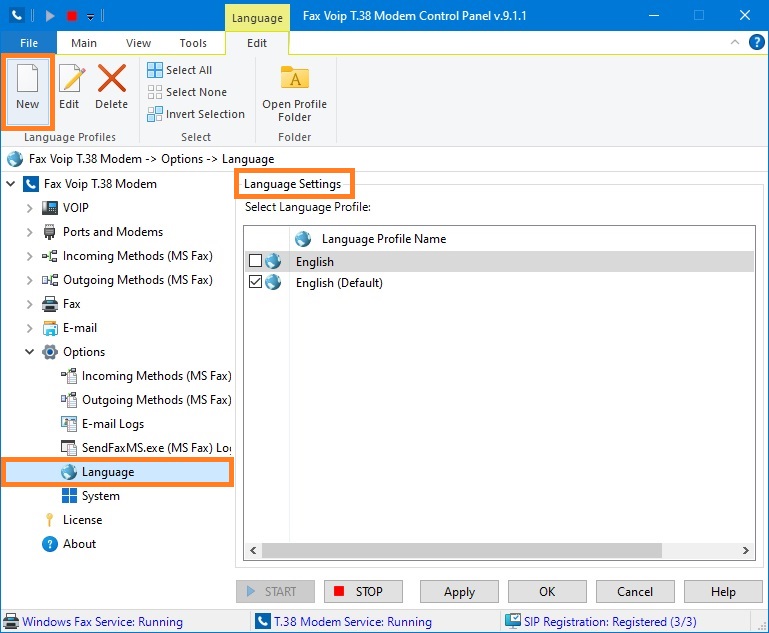The height and width of the screenshot is (633, 769).
Task: Click the horizontal scrollbar thumb
Action: (x=461, y=551)
